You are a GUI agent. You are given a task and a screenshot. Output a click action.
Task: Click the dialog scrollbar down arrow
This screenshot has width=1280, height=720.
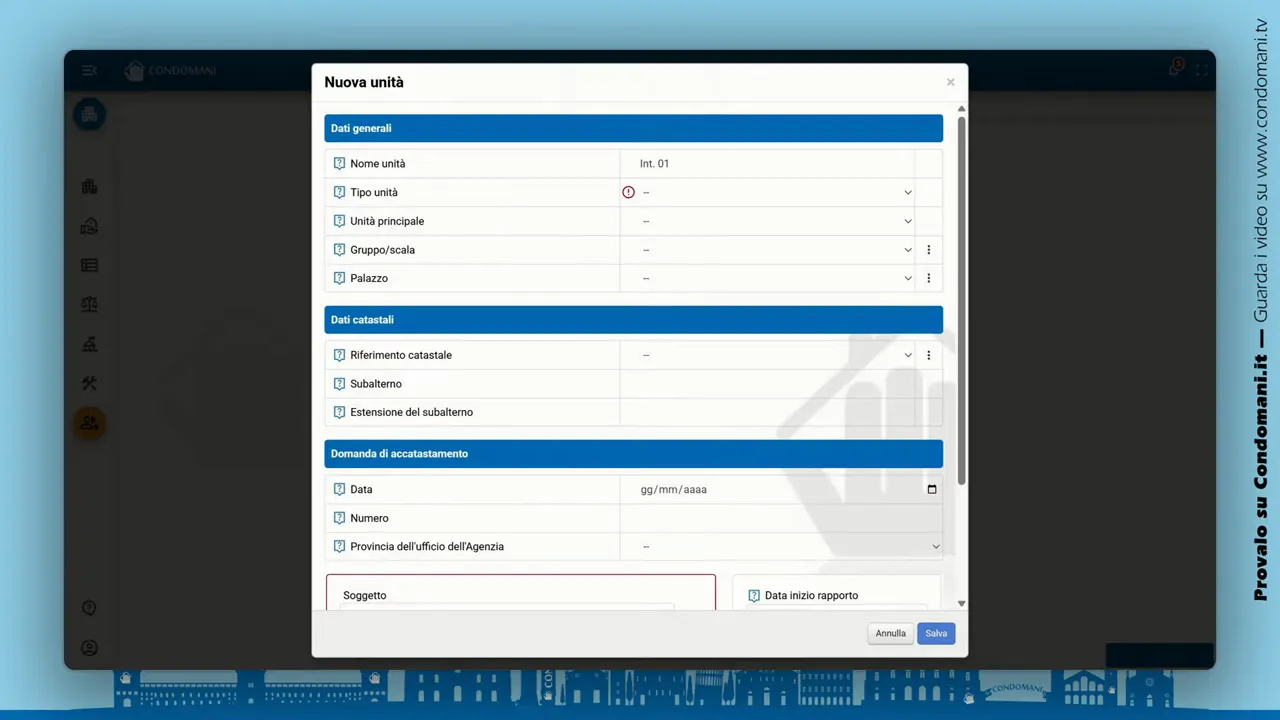point(961,603)
